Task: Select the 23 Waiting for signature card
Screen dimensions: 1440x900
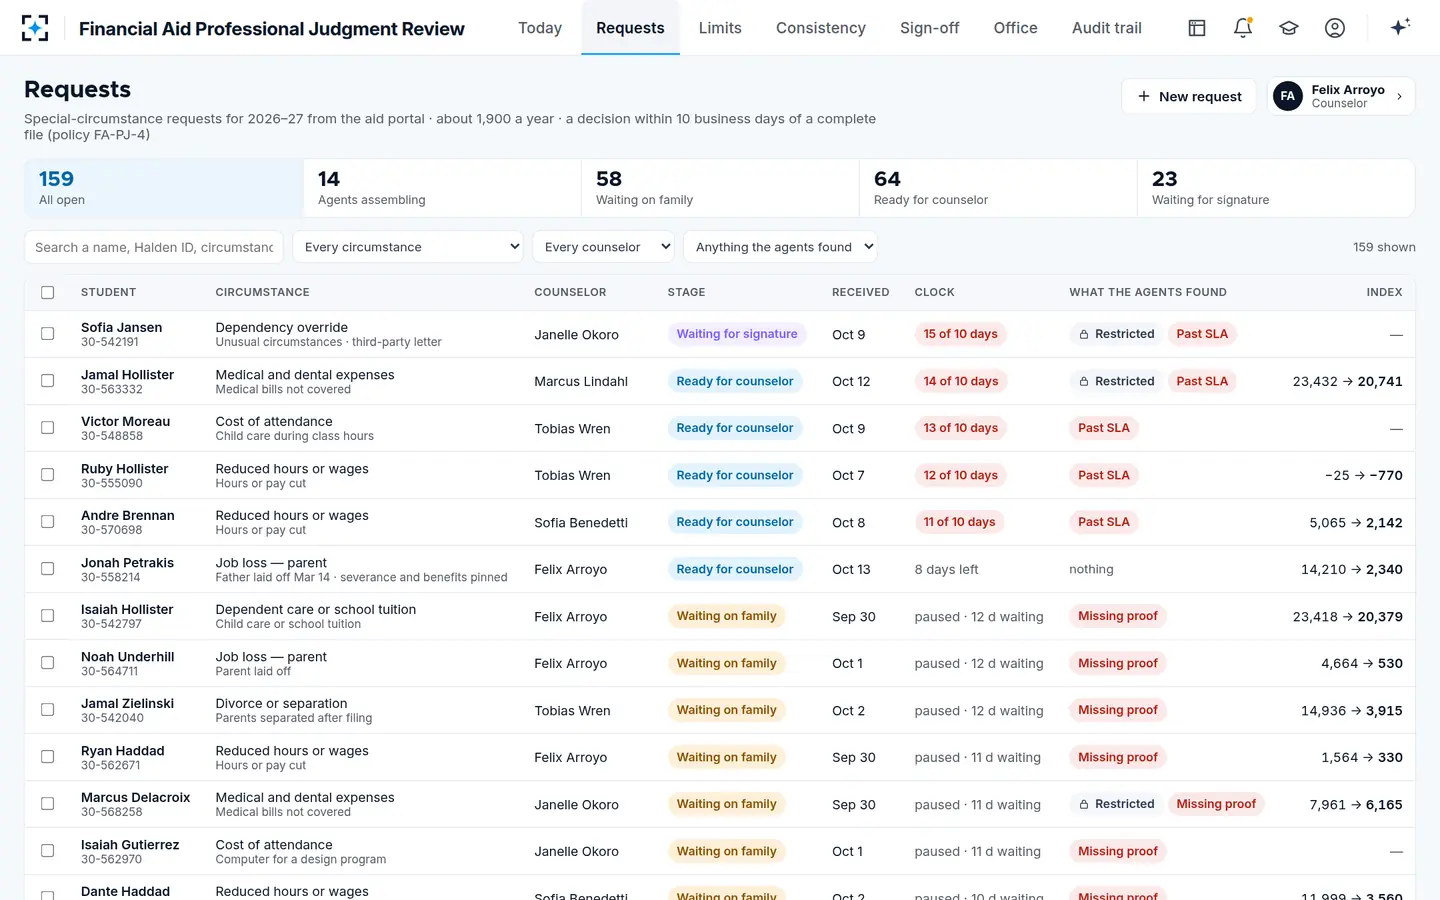Action: click(1276, 188)
